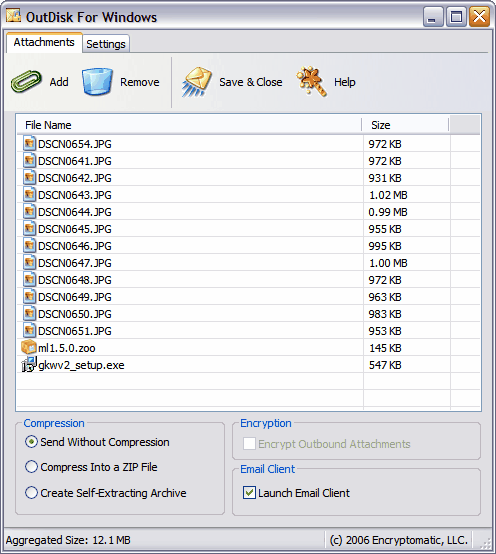Click the image icon beside DSCN0642.JPG
This screenshot has height=554, width=496.
(x=29, y=177)
